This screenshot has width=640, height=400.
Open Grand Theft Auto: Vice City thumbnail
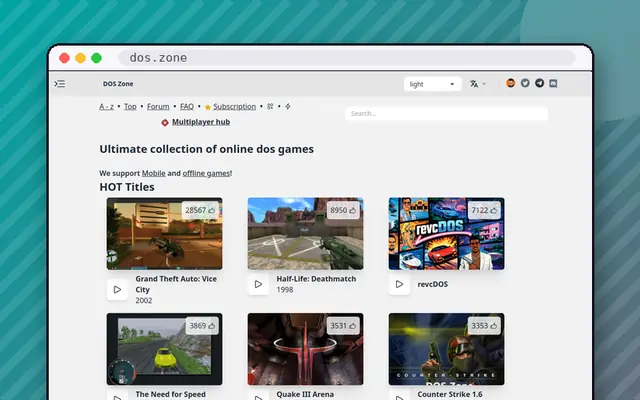164,234
